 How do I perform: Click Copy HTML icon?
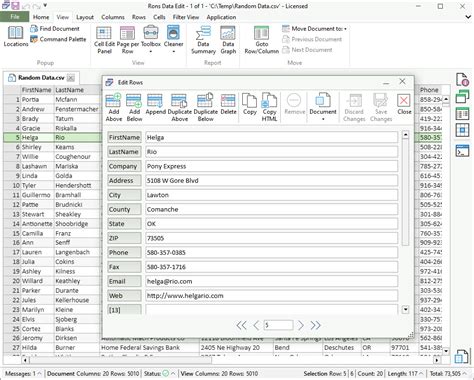tap(269, 107)
